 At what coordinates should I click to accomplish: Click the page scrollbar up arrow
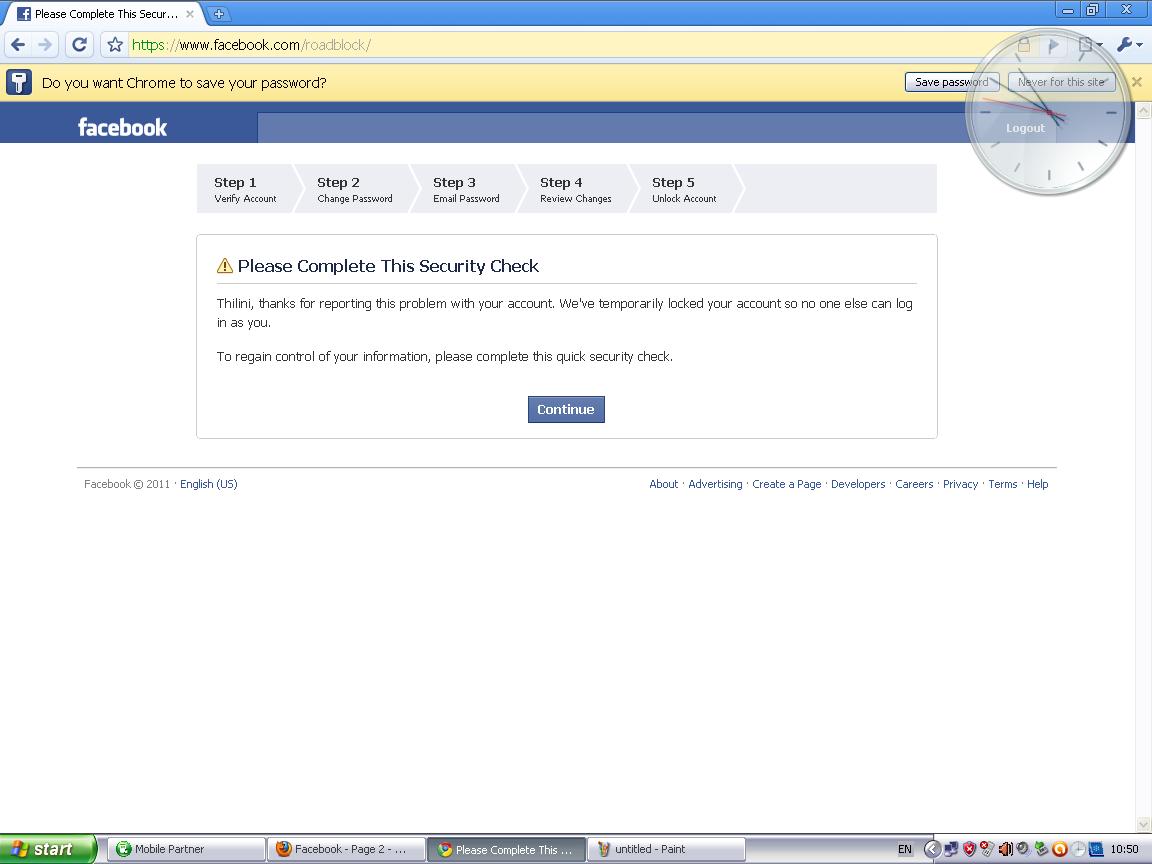[x=1143, y=111]
